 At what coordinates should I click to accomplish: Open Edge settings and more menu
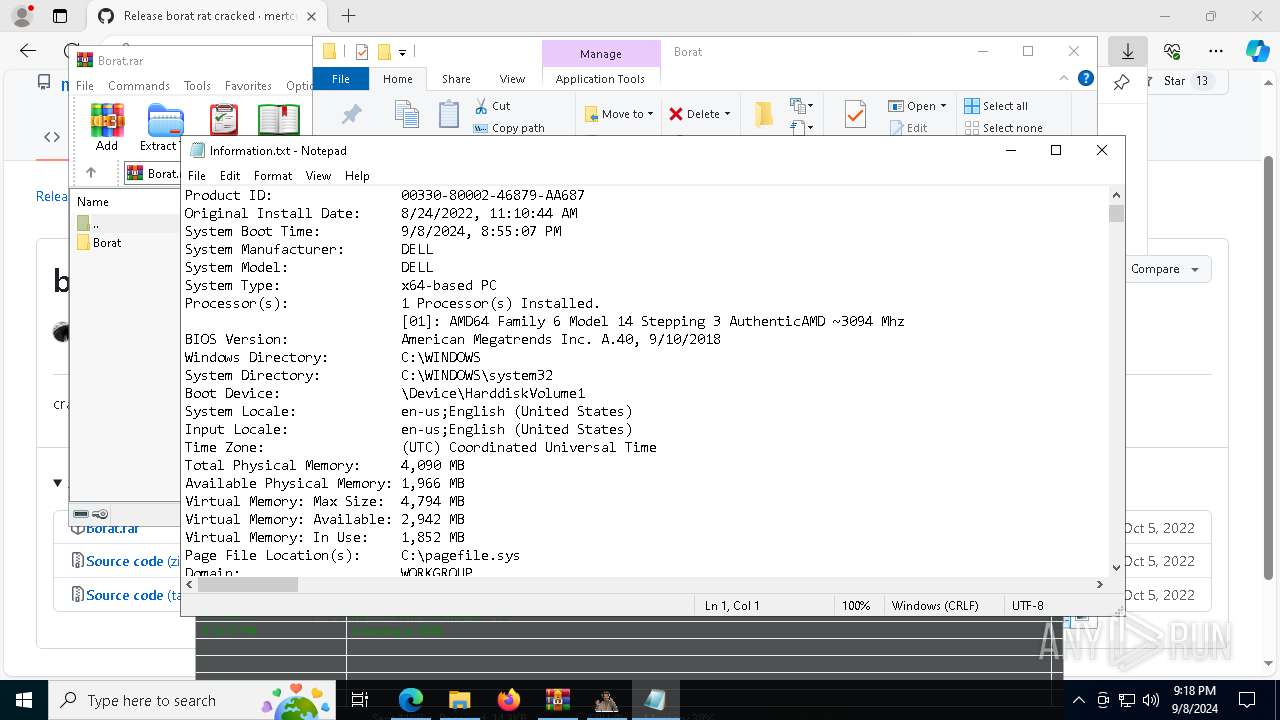1216,51
